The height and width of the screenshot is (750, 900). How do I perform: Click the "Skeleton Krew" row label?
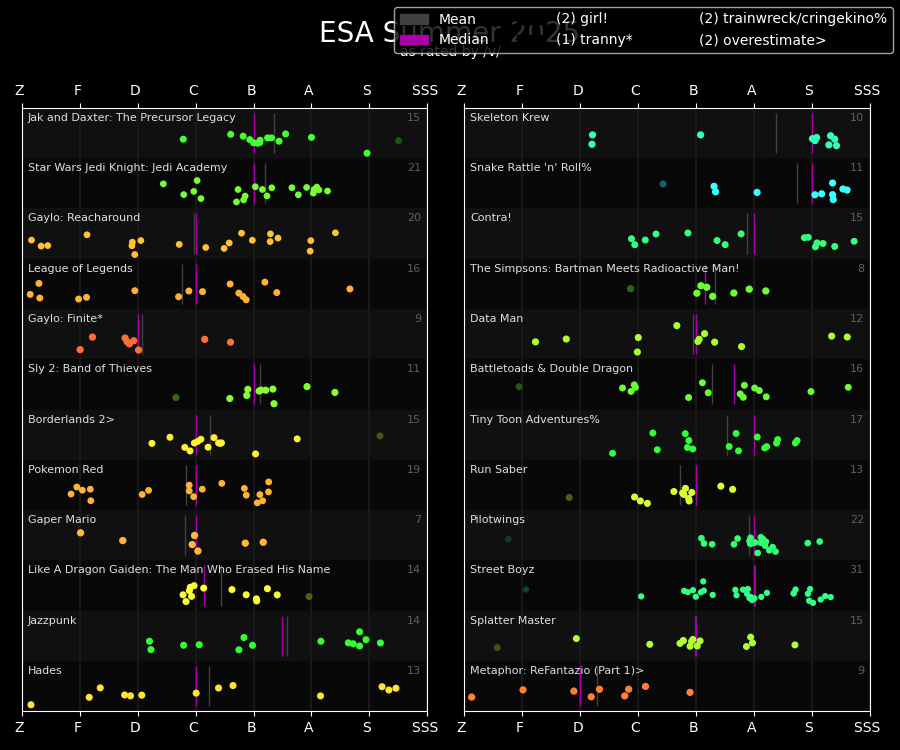pyautogui.click(x=510, y=118)
